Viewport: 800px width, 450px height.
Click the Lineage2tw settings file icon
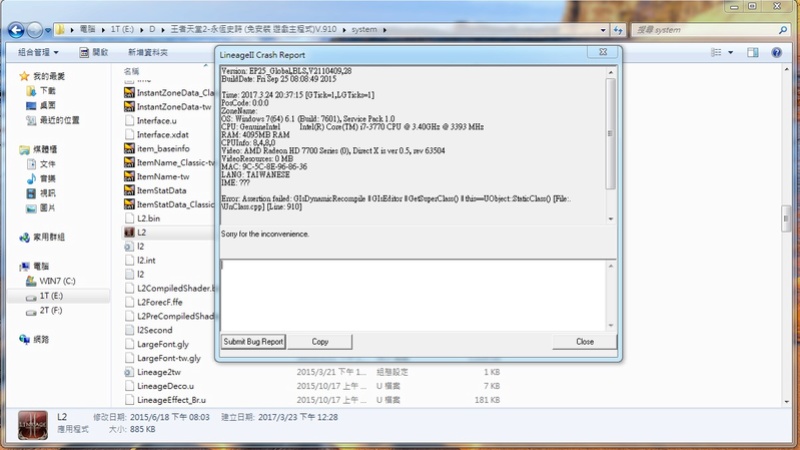point(129,372)
